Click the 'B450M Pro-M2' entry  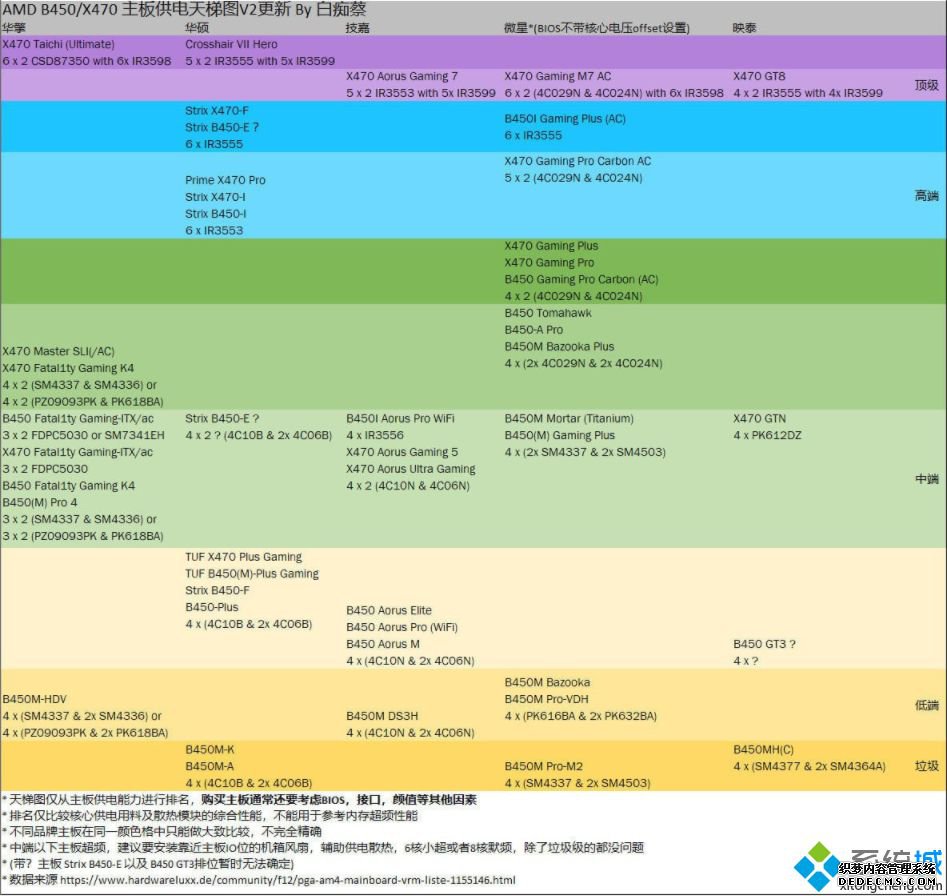544,766
